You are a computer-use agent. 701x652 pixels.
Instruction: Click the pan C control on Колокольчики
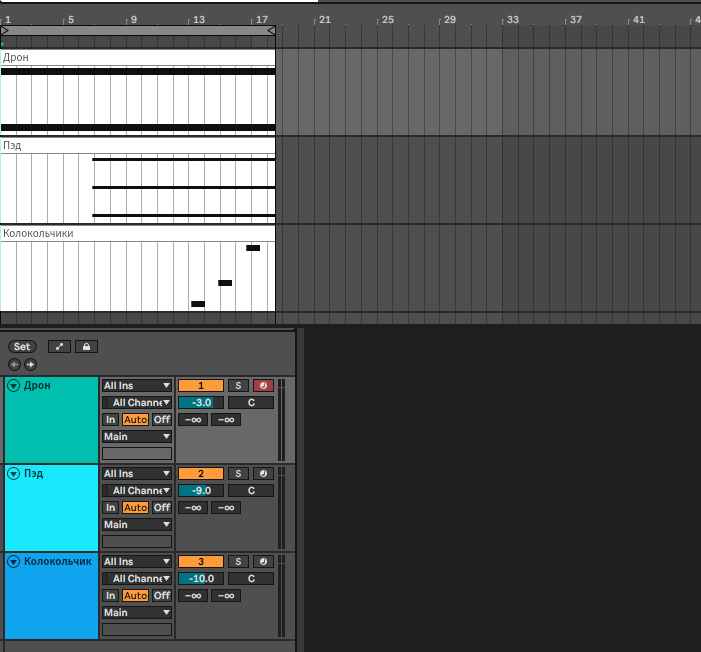[x=251, y=579]
